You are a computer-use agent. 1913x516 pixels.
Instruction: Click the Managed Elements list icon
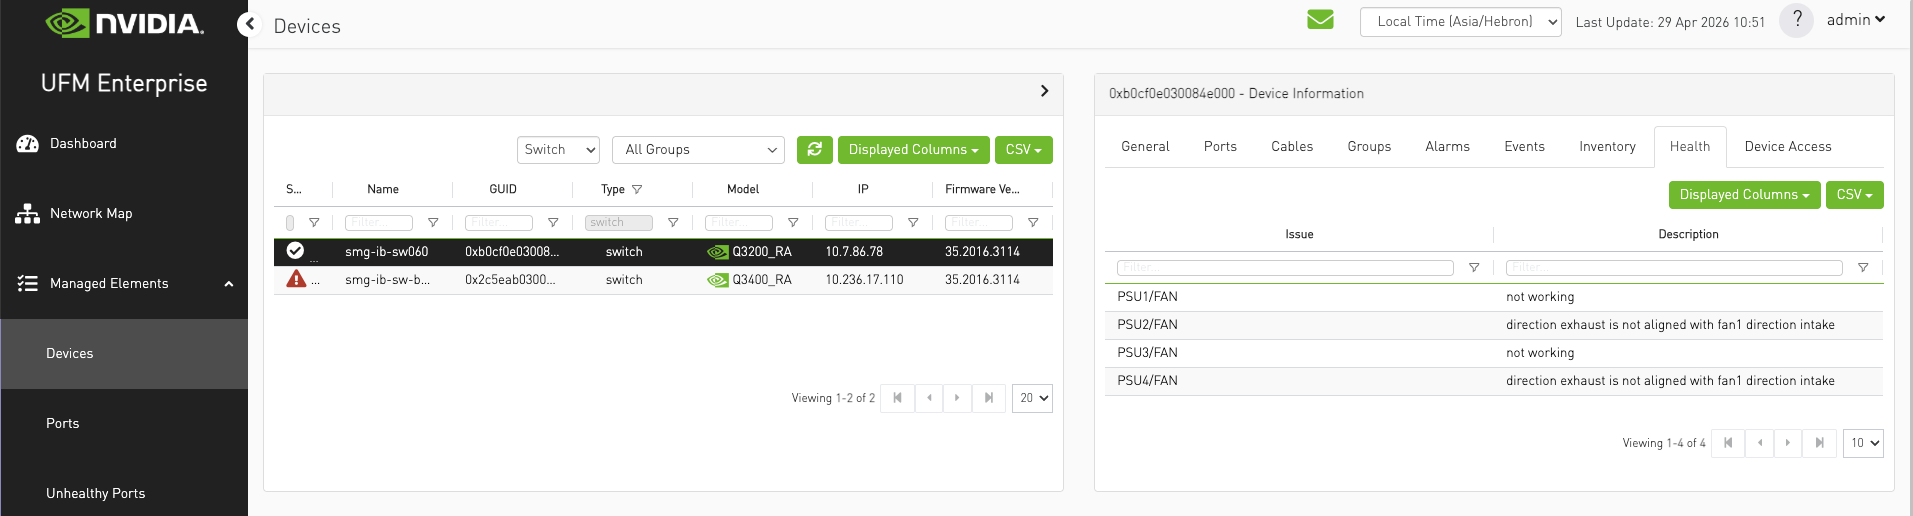pyautogui.click(x=27, y=284)
